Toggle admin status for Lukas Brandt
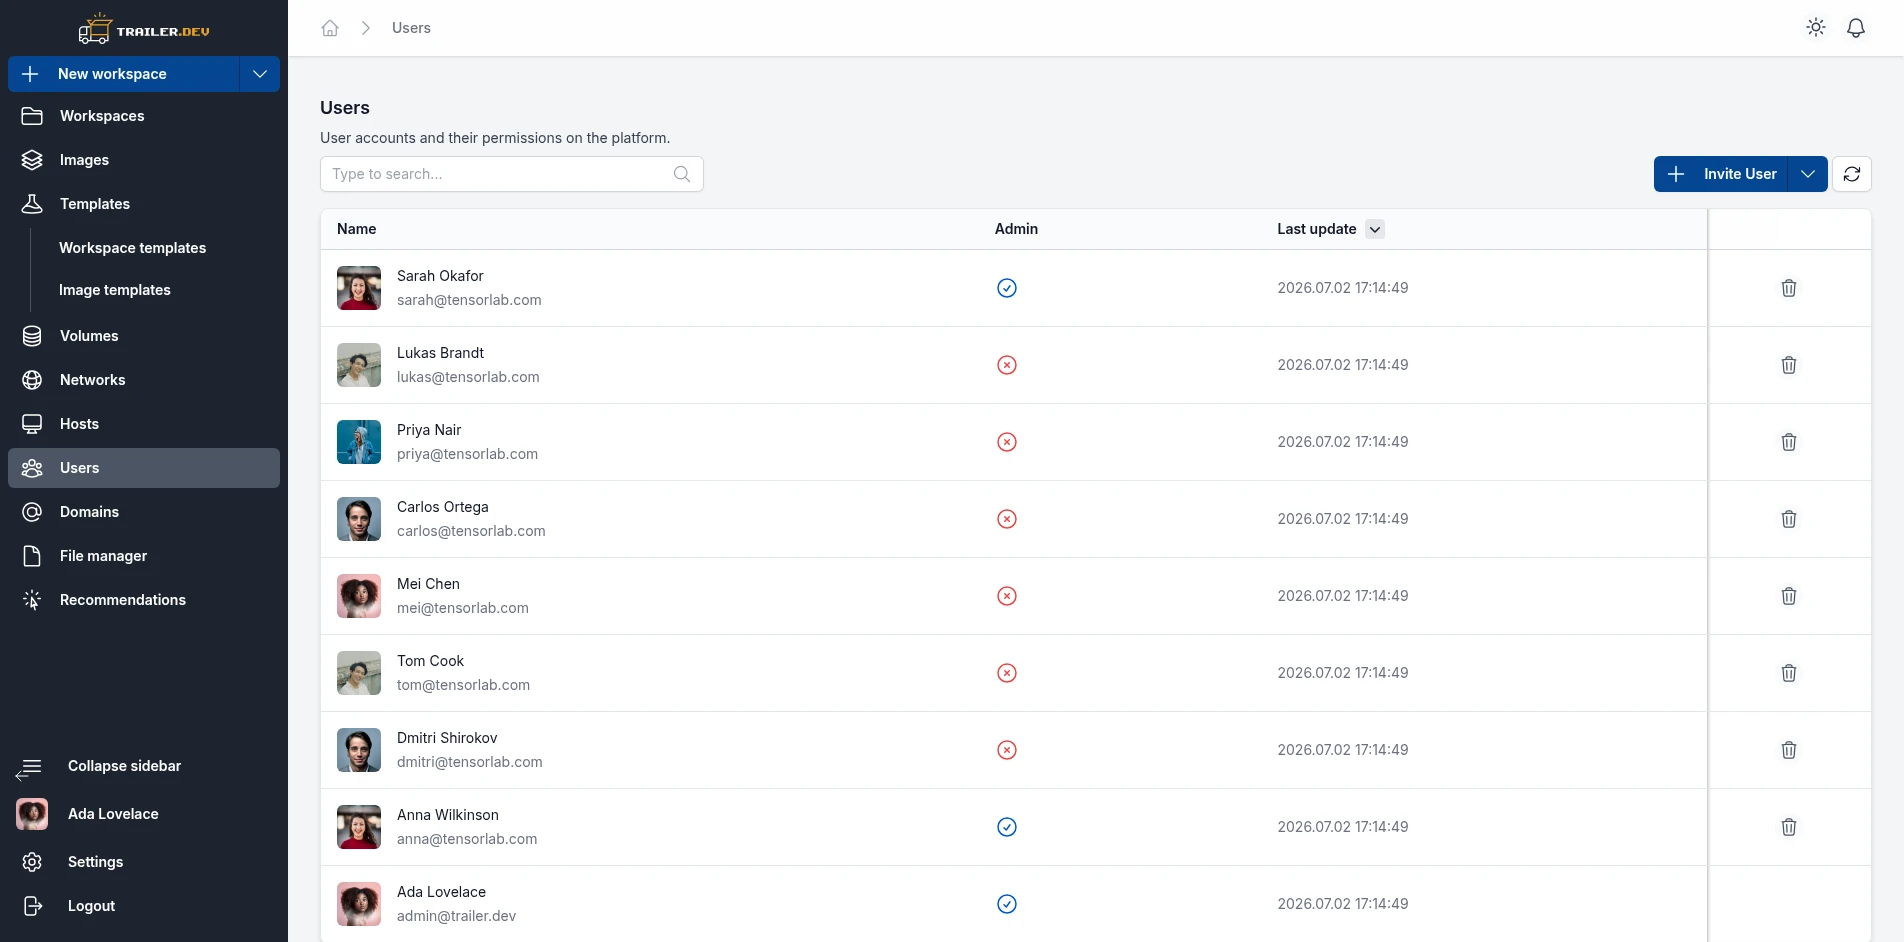Image resolution: width=1904 pixels, height=942 pixels. point(1007,365)
